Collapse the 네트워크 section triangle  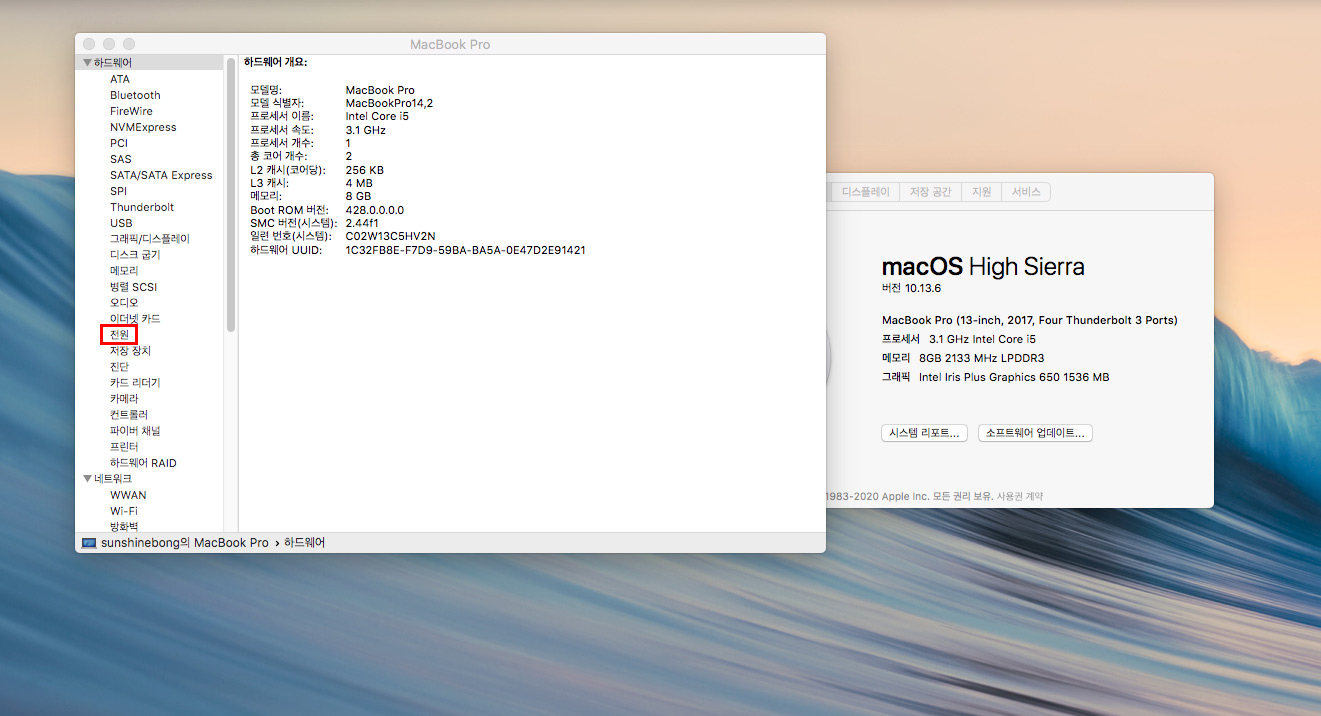click(x=87, y=479)
